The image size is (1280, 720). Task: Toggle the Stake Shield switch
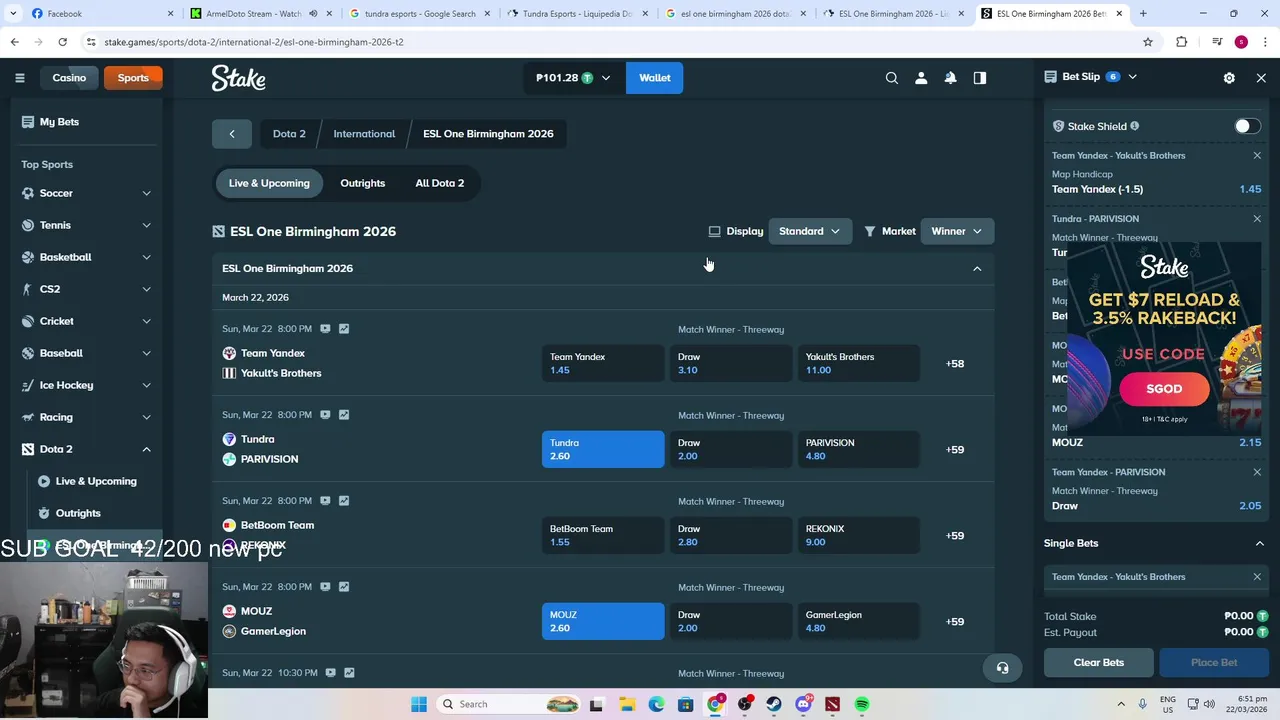[x=1245, y=126]
